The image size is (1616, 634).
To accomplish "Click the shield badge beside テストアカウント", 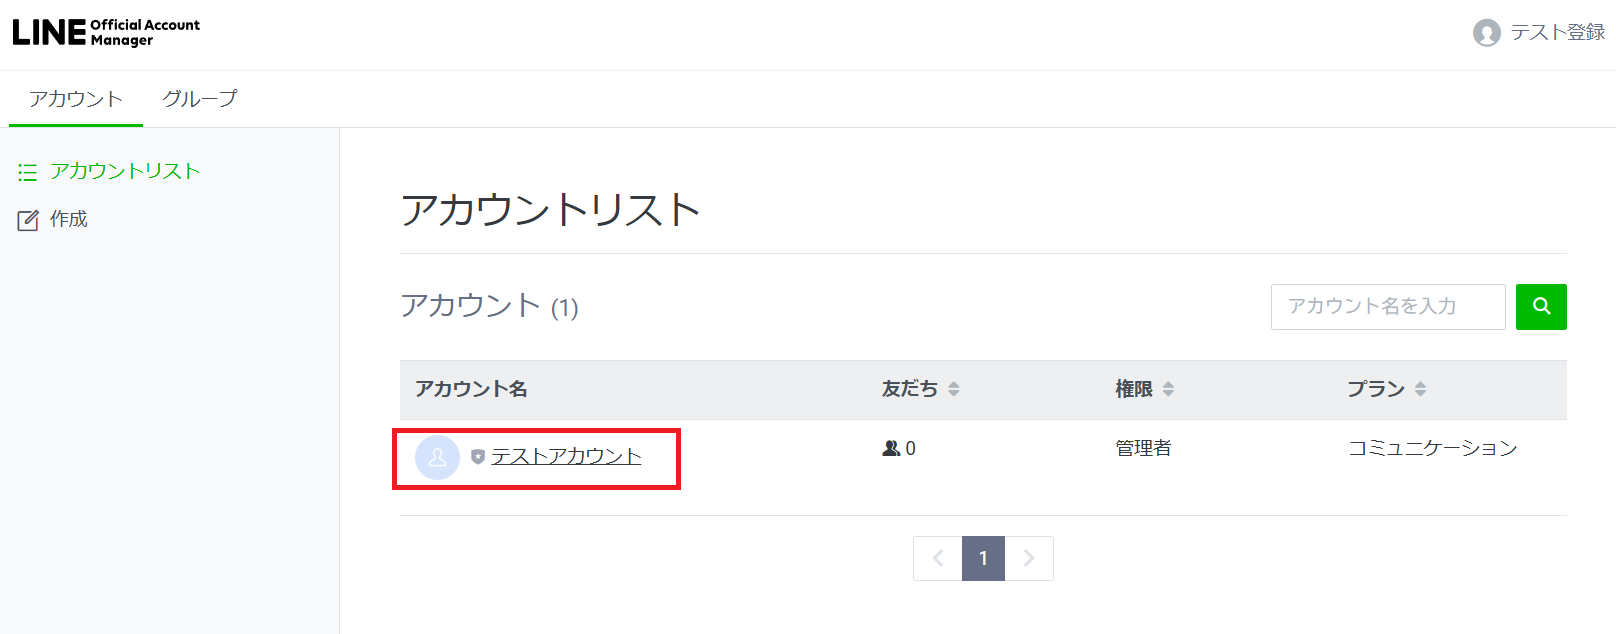I will (478, 457).
